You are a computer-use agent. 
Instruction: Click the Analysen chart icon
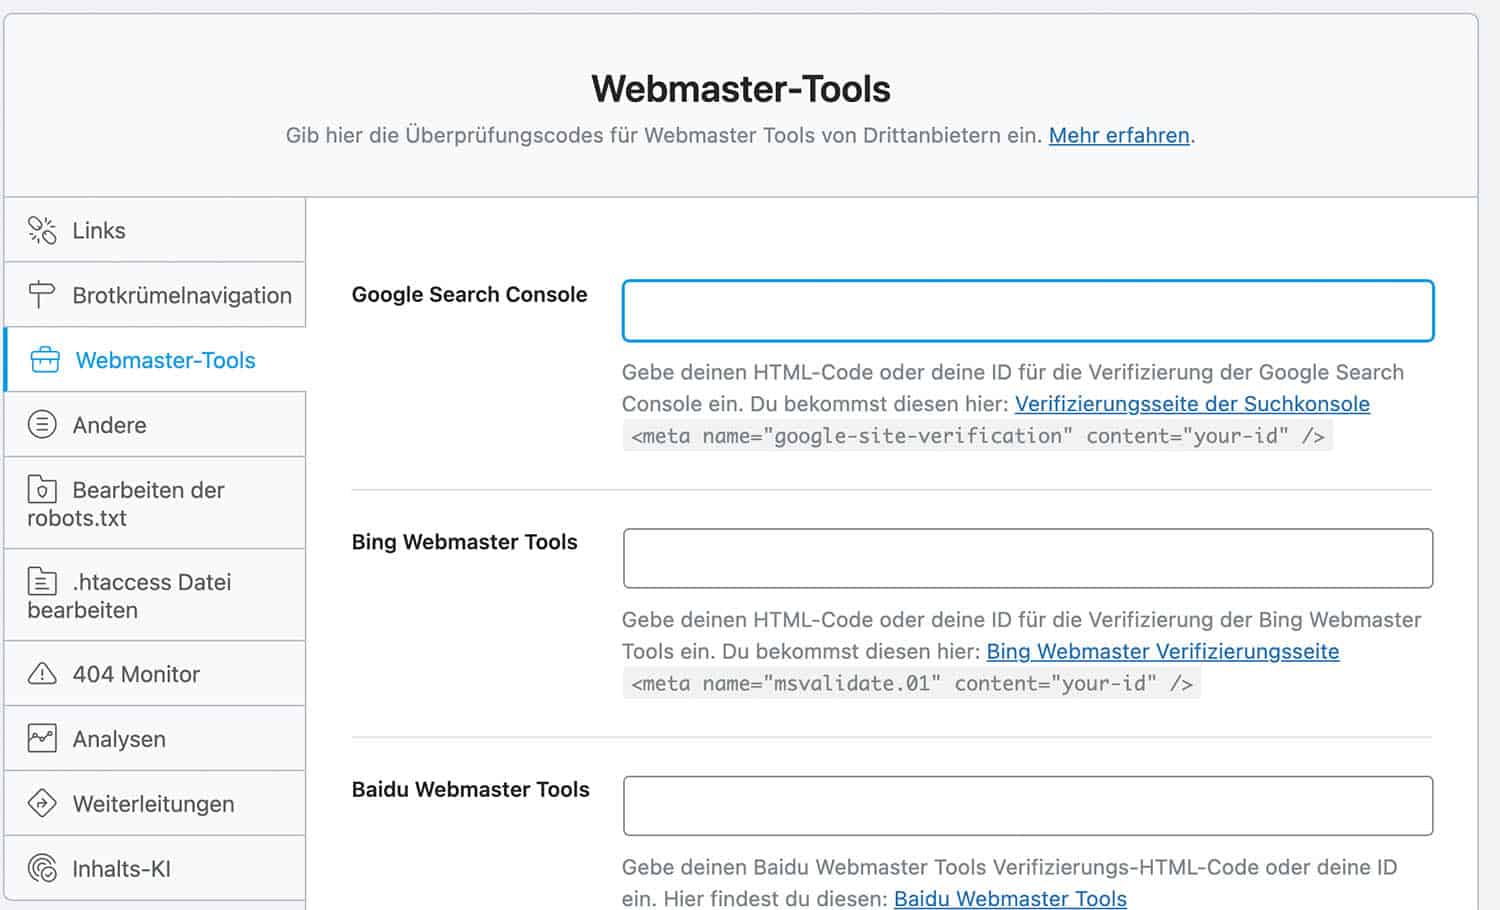[x=42, y=739]
